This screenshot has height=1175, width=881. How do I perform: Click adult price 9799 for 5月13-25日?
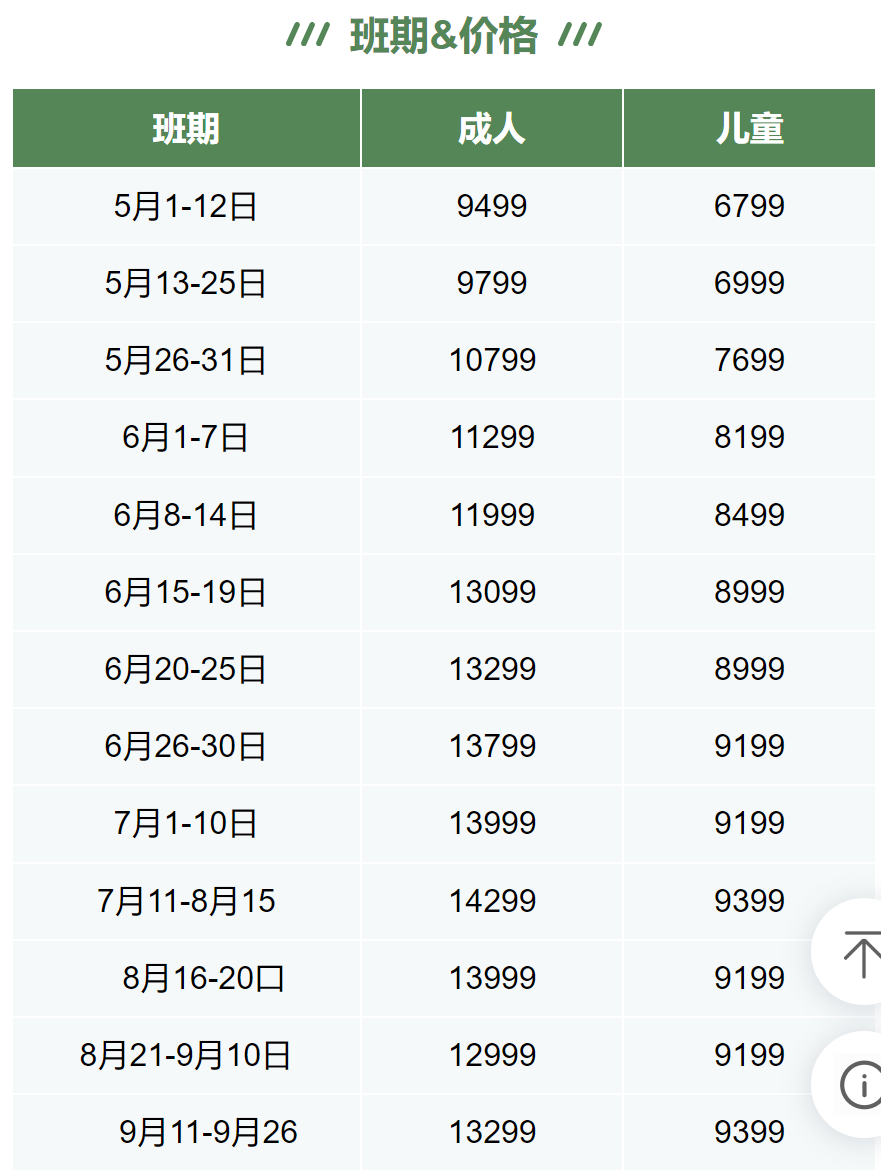click(491, 283)
